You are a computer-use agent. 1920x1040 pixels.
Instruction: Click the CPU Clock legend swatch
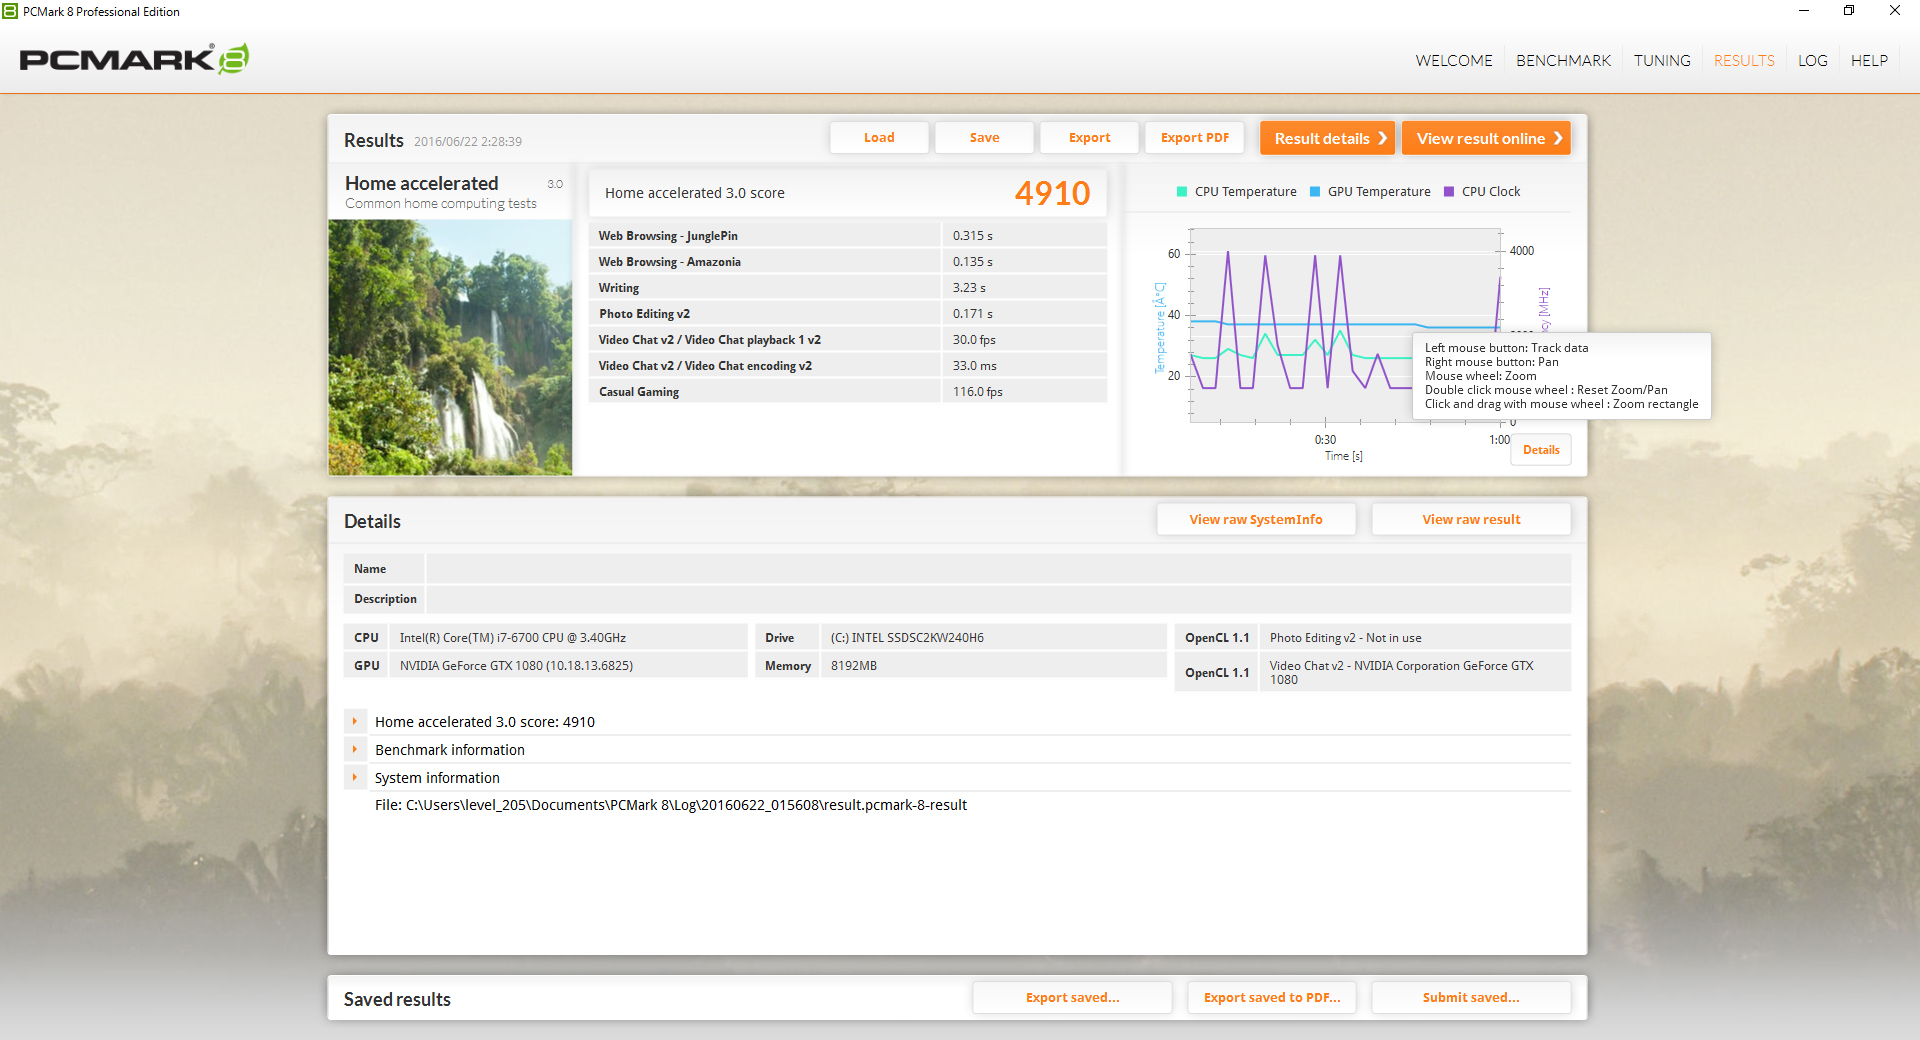click(1449, 192)
